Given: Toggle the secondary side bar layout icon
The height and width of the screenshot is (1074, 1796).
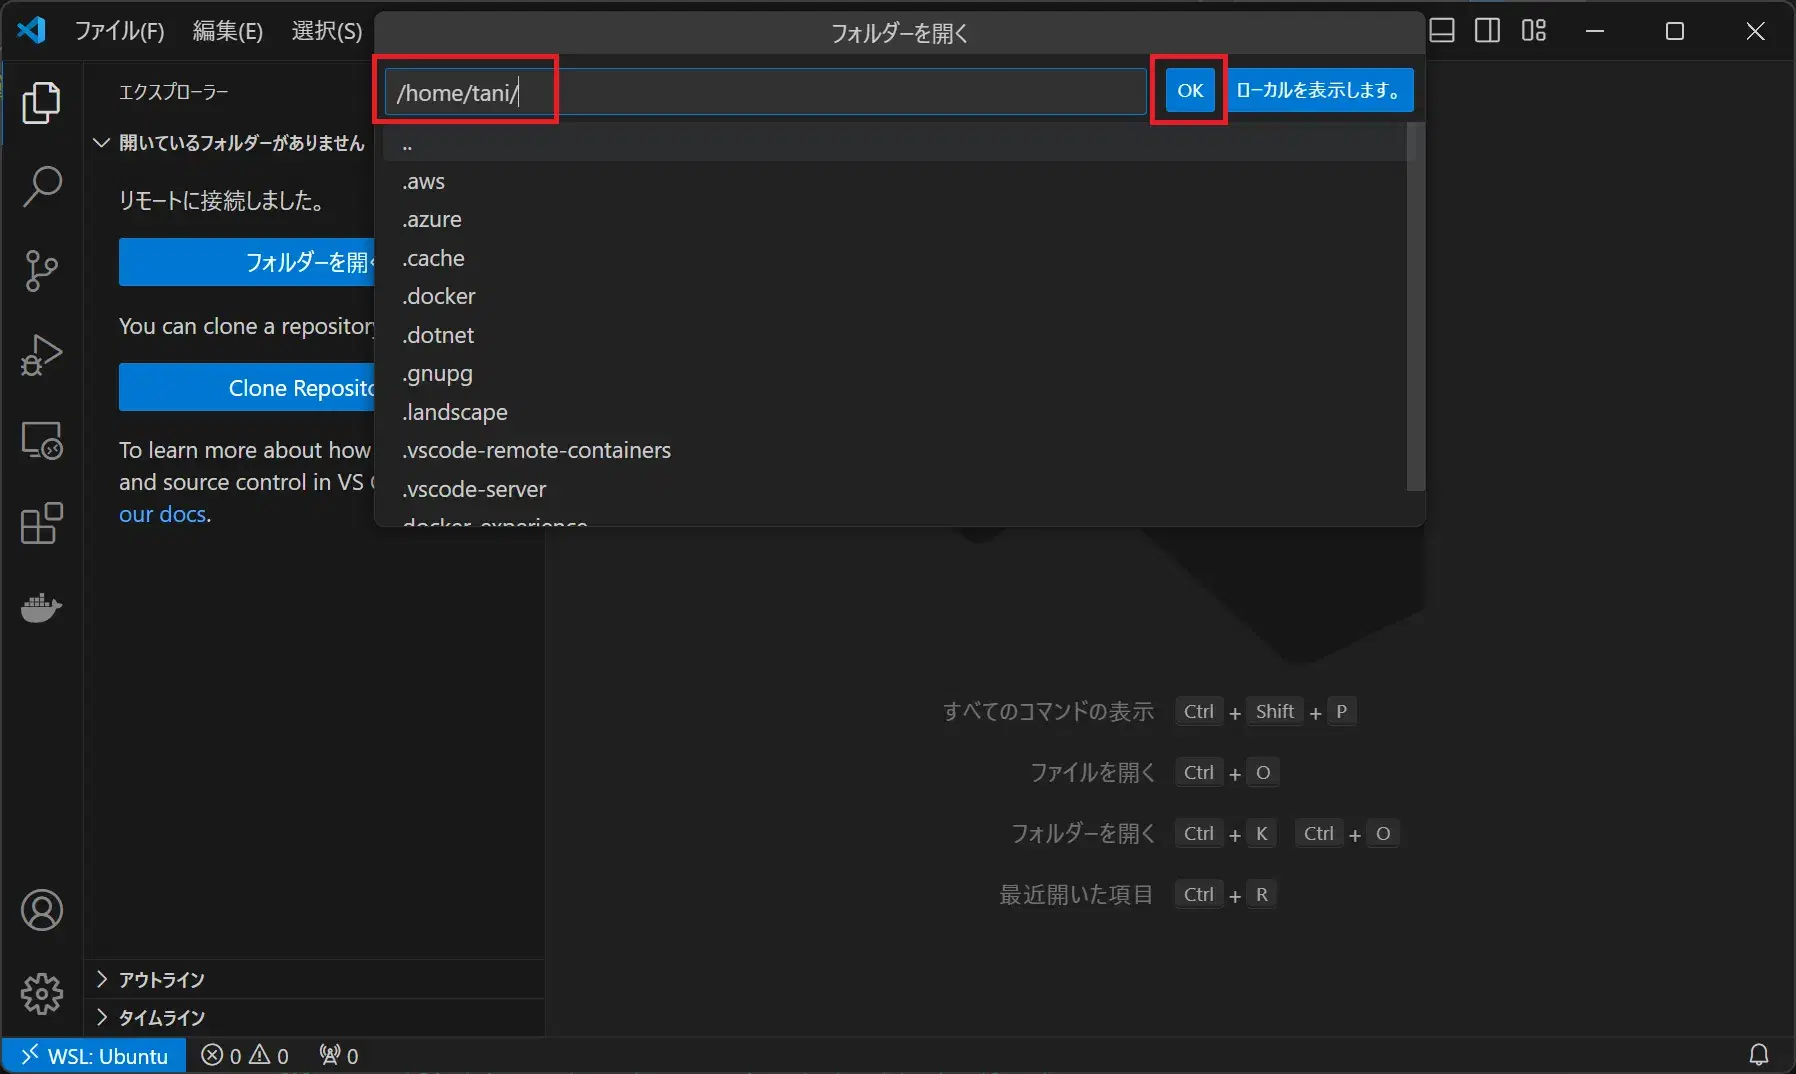Looking at the screenshot, I should 1487,31.
